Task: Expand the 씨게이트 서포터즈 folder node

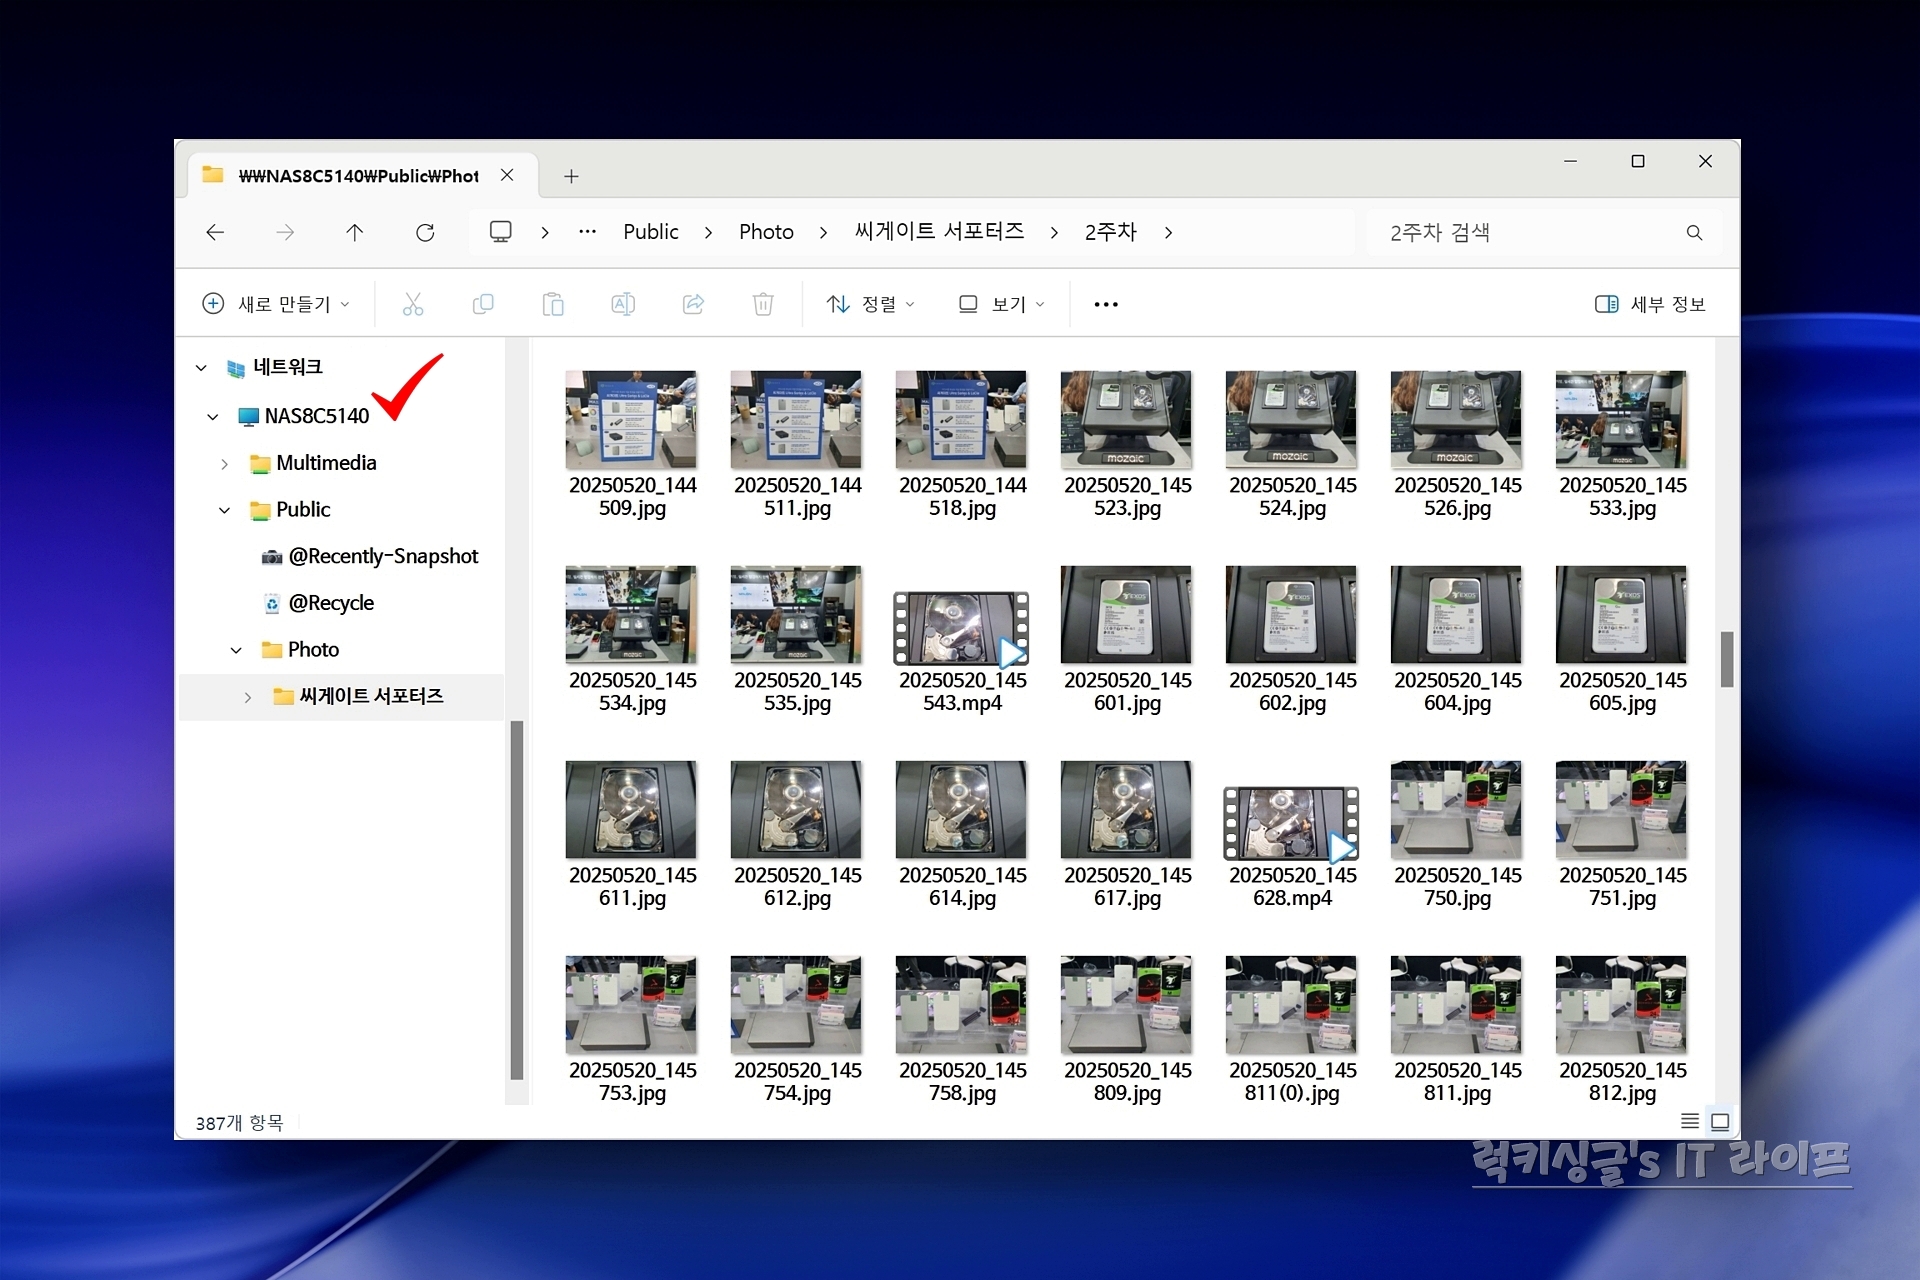Action: pyautogui.click(x=248, y=697)
